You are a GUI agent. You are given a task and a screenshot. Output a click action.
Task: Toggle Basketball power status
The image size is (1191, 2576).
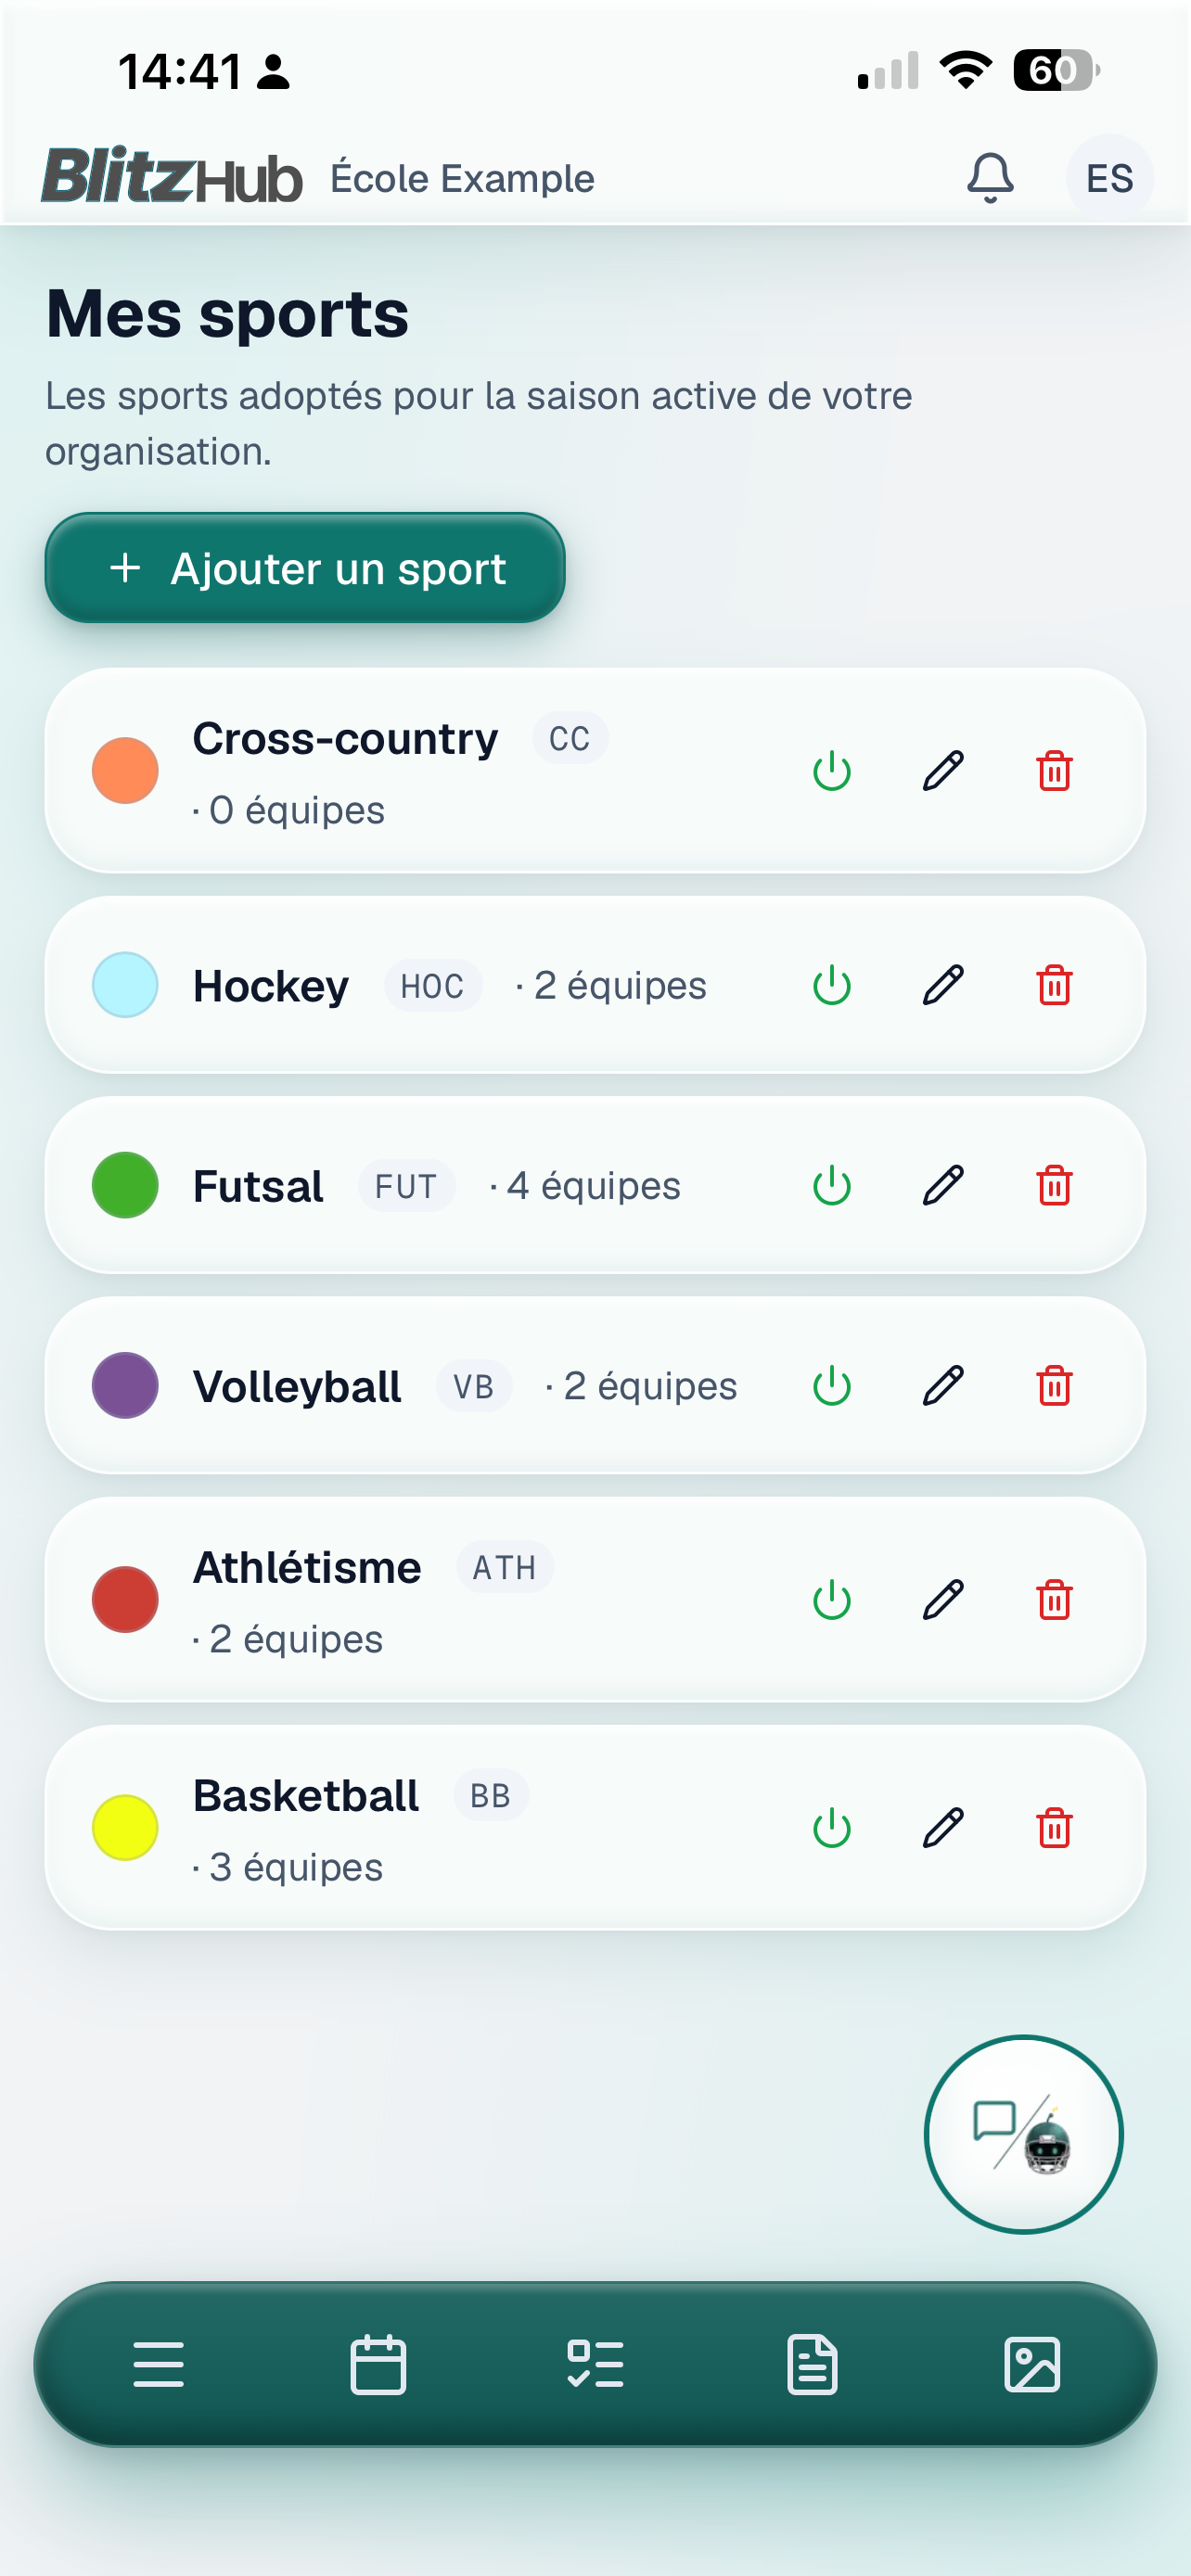(x=832, y=1828)
